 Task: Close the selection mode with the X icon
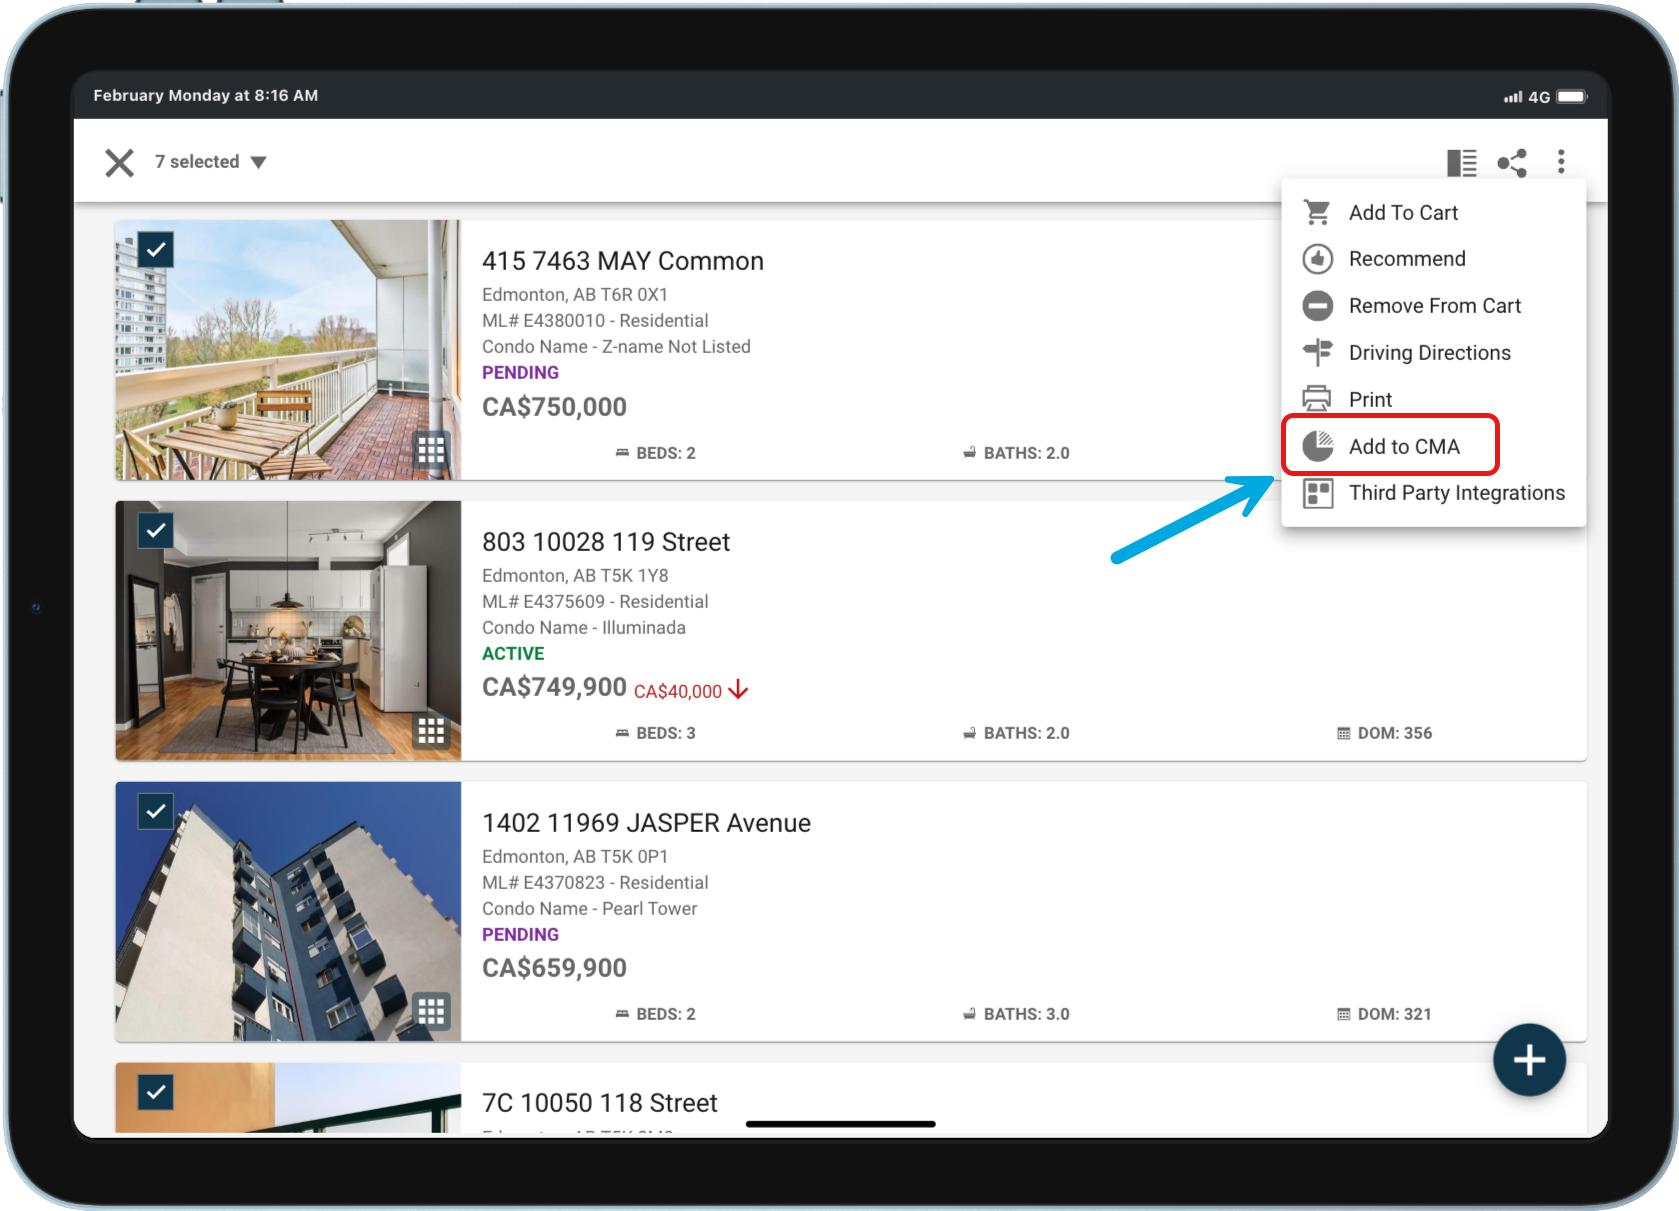pyautogui.click(x=120, y=162)
